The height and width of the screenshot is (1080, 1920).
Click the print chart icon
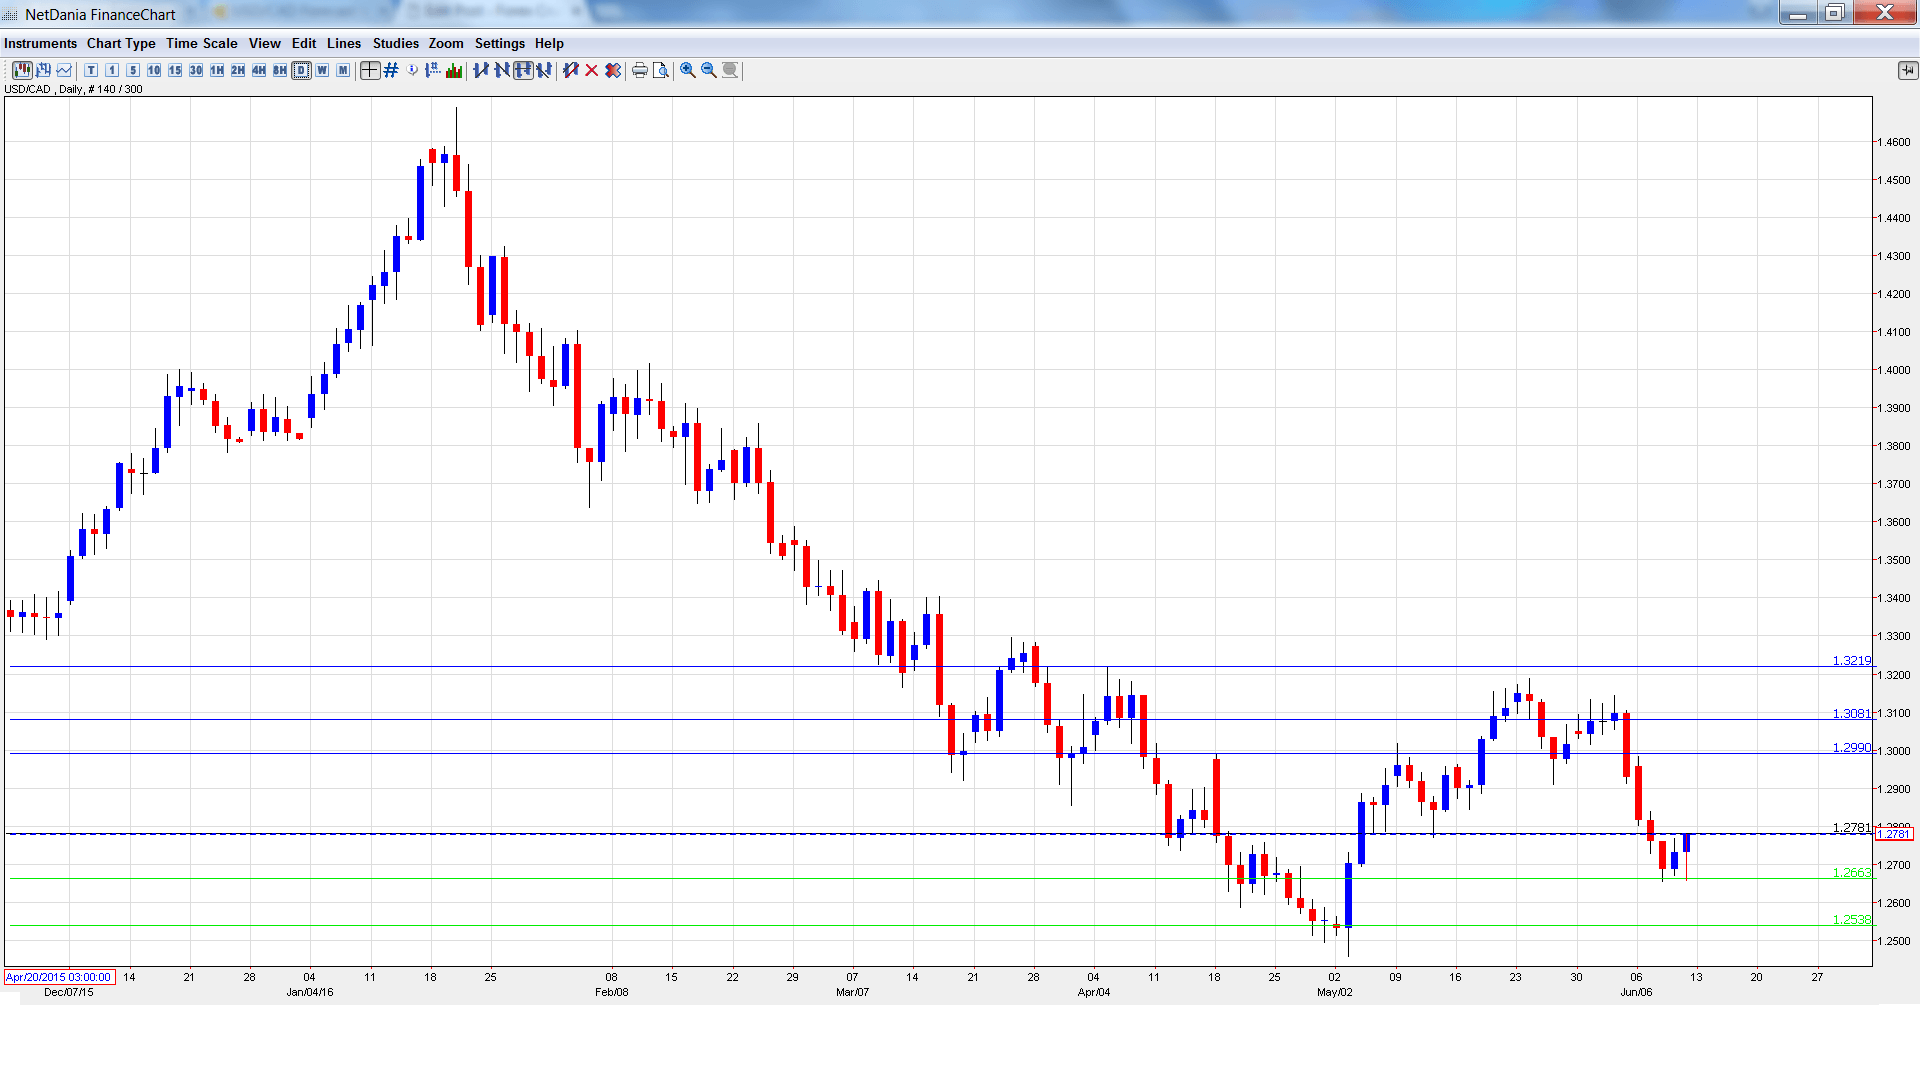(x=640, y=70)
